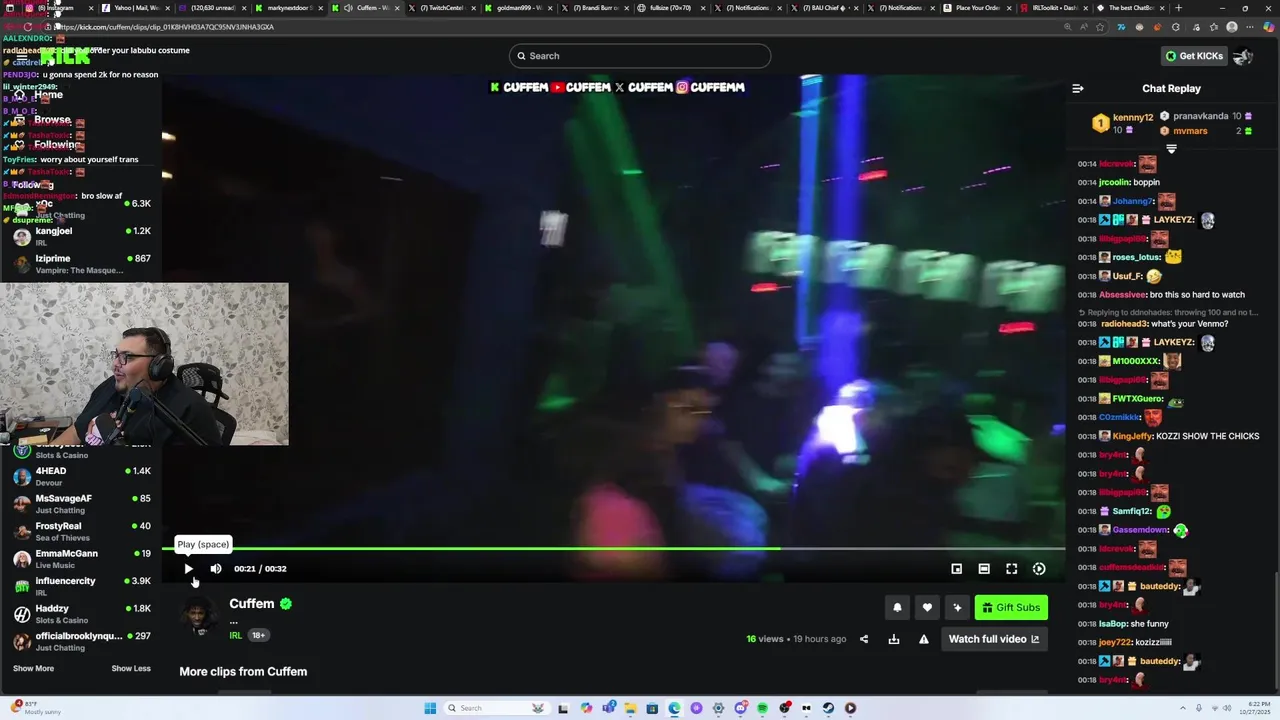Select Haddzy in the sidebar list

[81, 614]
